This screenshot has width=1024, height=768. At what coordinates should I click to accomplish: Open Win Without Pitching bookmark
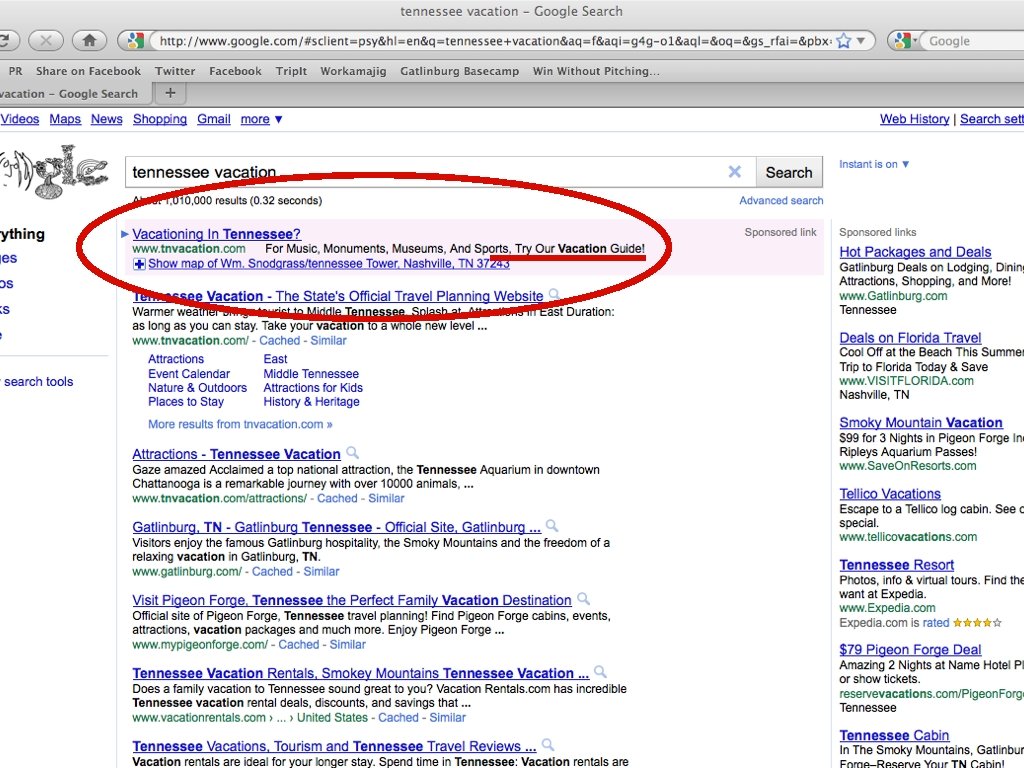click(596, 71)
